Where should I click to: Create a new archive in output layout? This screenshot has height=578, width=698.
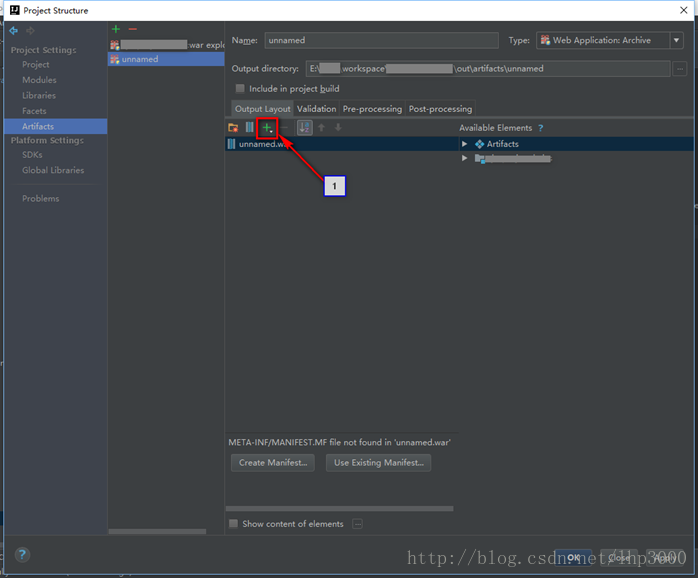coord(249,128)
